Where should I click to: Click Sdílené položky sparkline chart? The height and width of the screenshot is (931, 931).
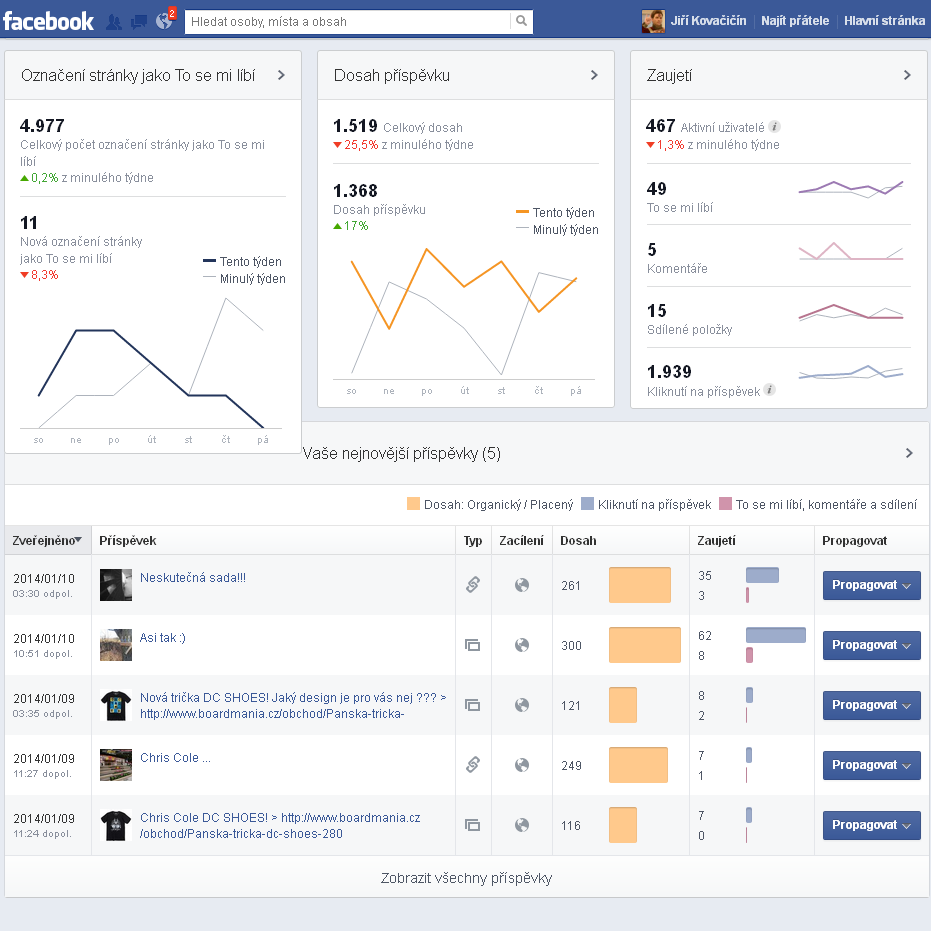[851, 312]
